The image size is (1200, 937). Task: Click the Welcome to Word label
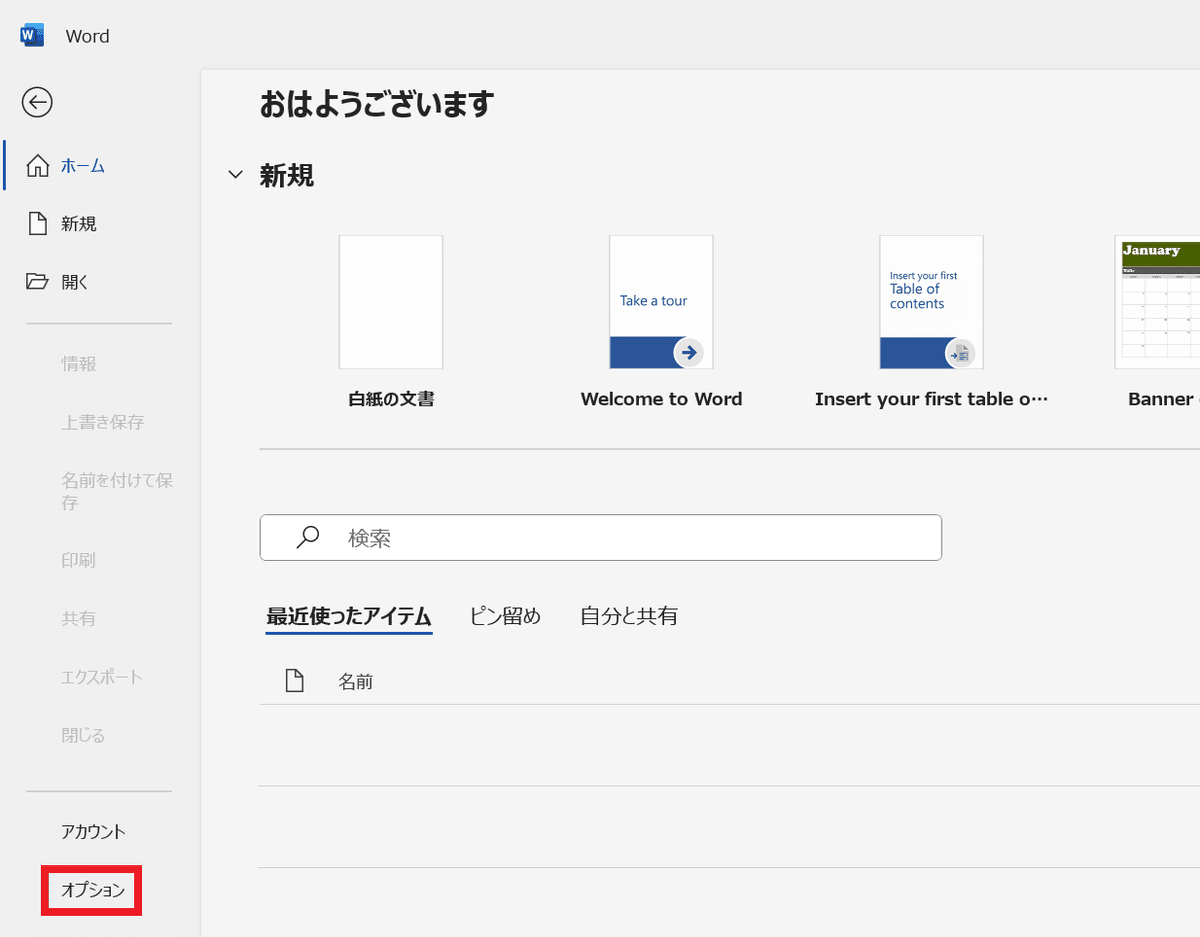coord(661,399)
